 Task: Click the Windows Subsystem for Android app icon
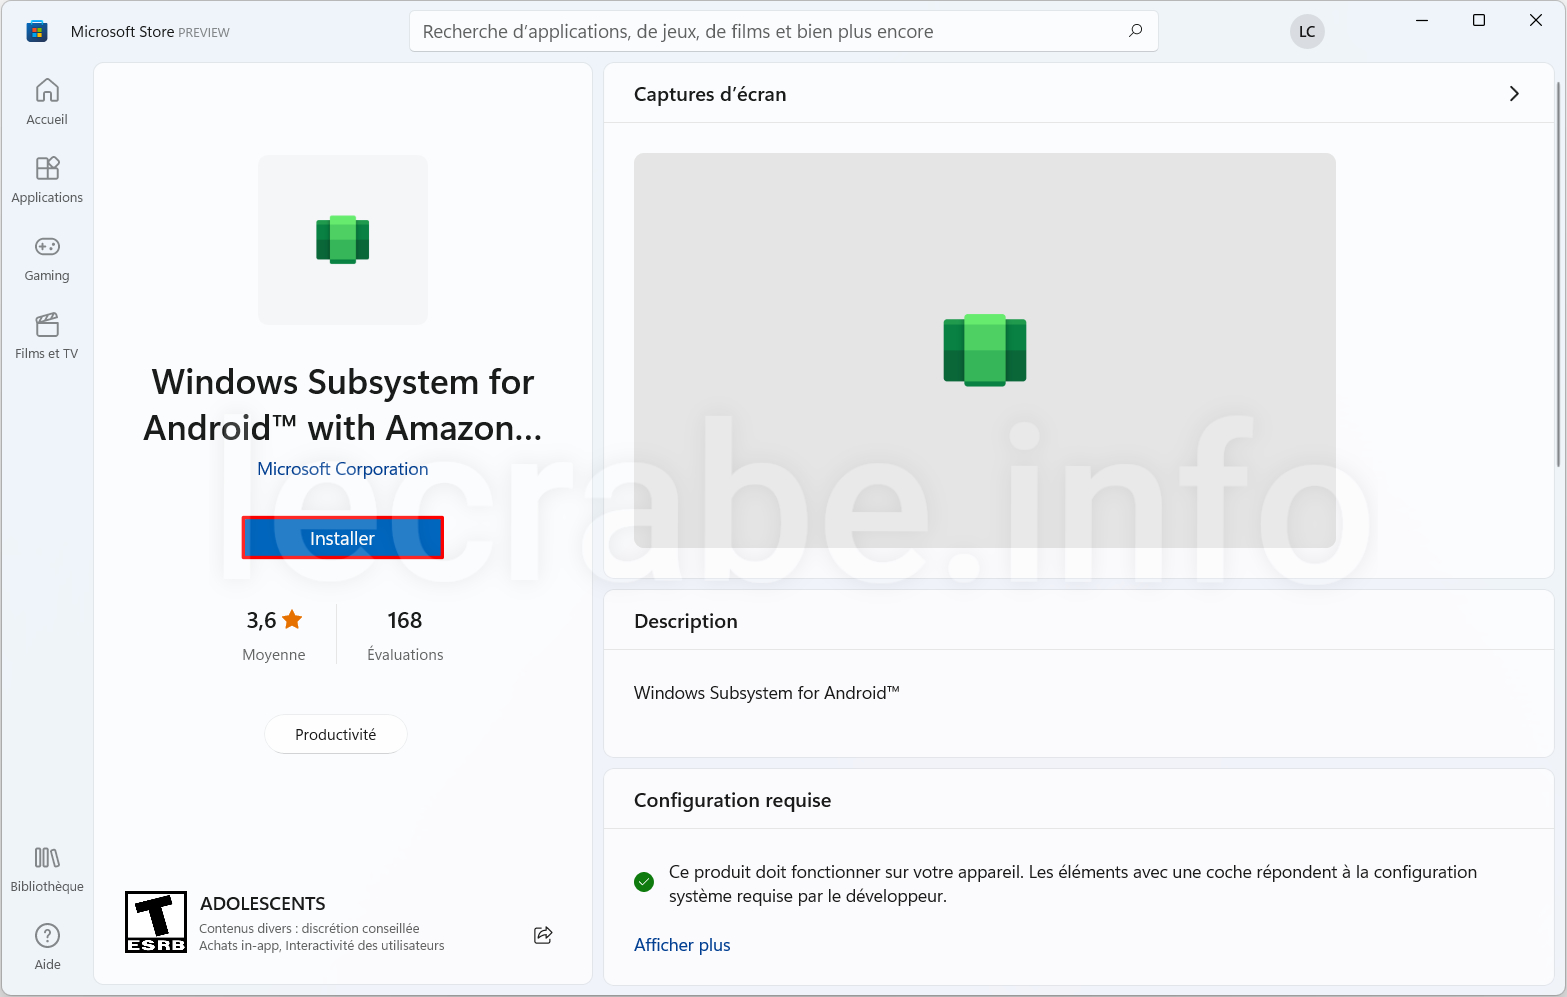click(x=343, y=240)
